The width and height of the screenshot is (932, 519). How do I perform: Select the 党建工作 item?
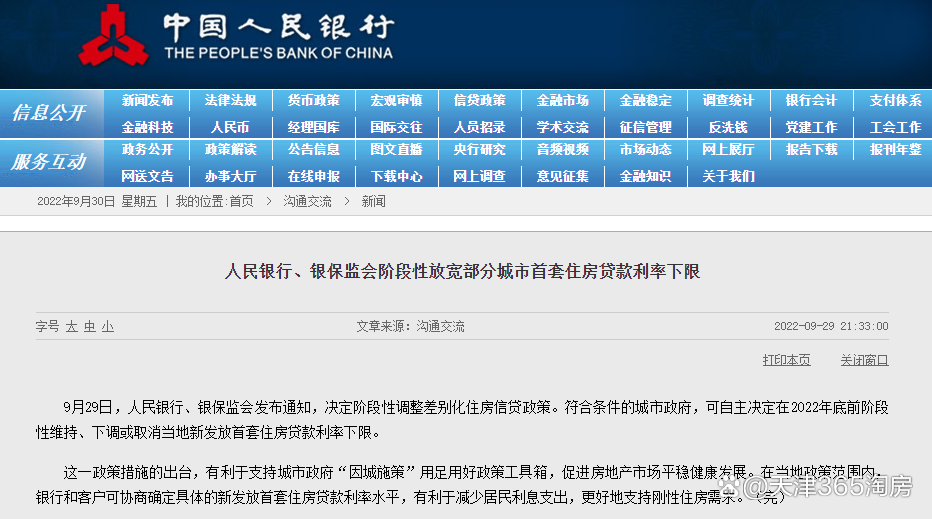pos(811,127)
